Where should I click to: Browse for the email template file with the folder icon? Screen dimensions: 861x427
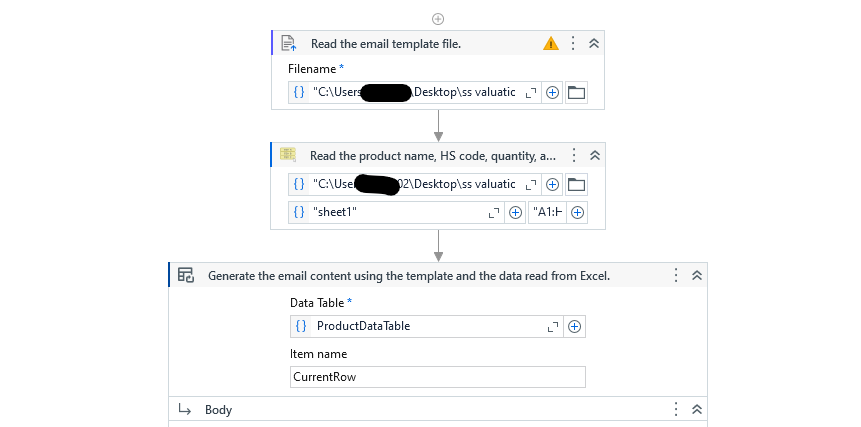click(576, 93)
